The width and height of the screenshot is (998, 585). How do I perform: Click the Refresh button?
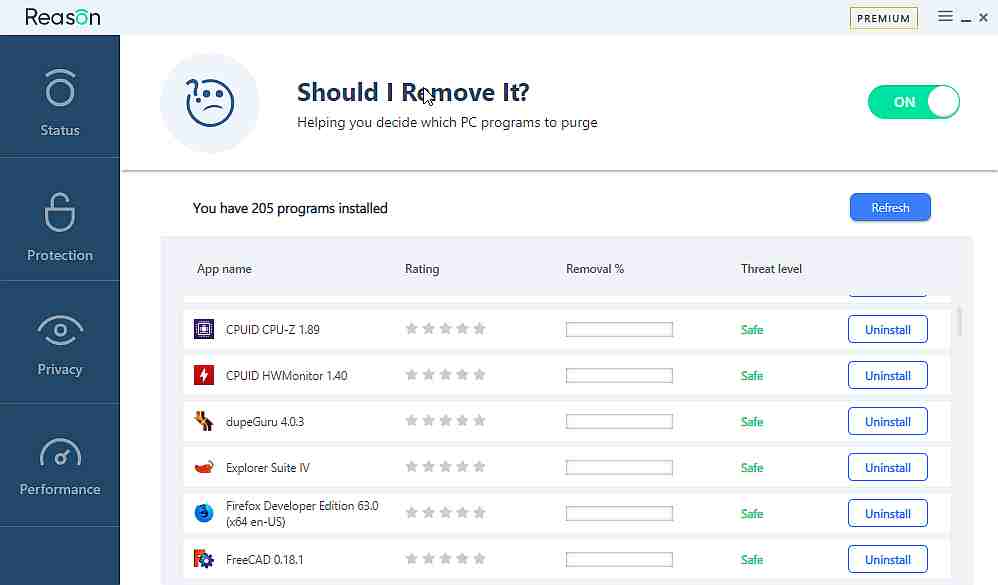(x=890, y=208)
